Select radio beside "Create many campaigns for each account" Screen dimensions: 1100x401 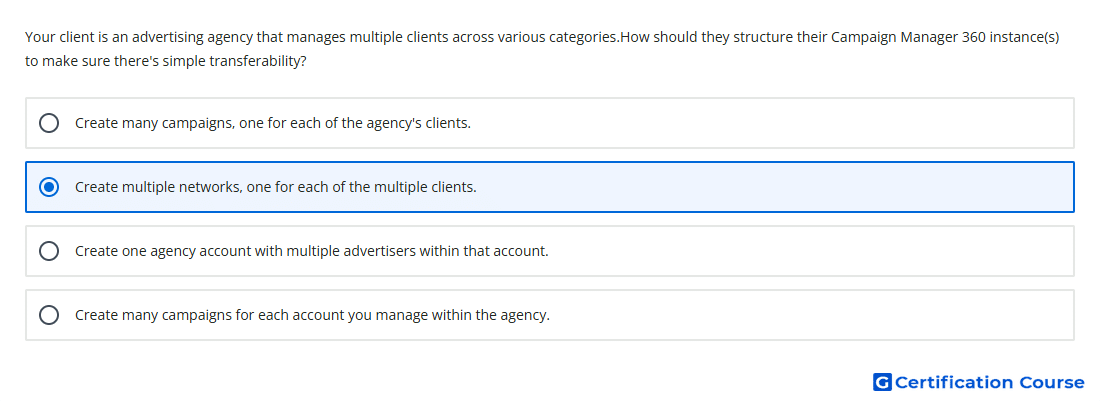tap(49, 315)
